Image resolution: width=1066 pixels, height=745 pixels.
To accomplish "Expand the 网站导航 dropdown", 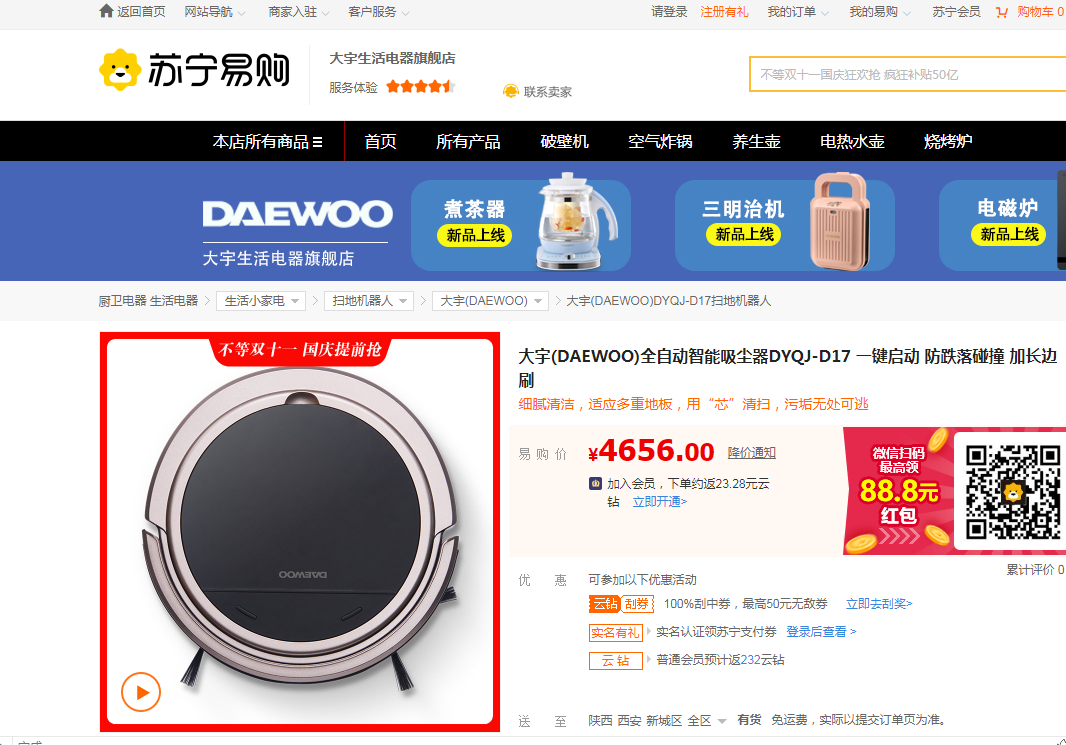I will [x=215, y=12].
